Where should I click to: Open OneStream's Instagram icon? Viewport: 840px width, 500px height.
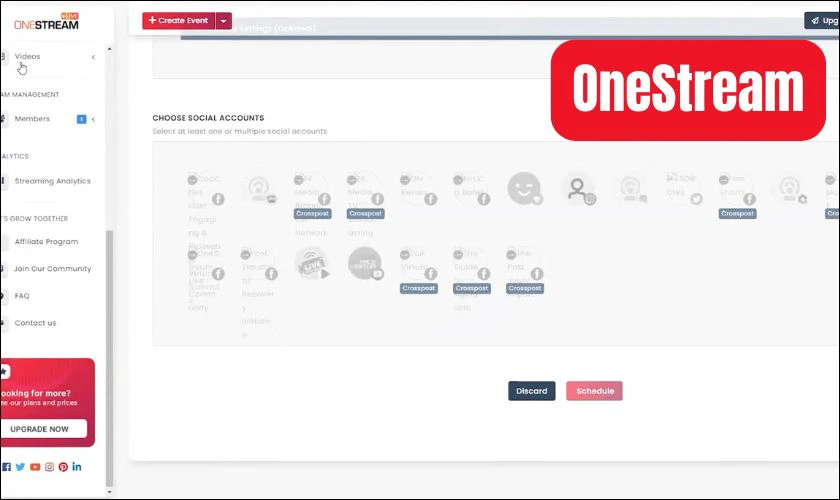[x=49, y=467]
